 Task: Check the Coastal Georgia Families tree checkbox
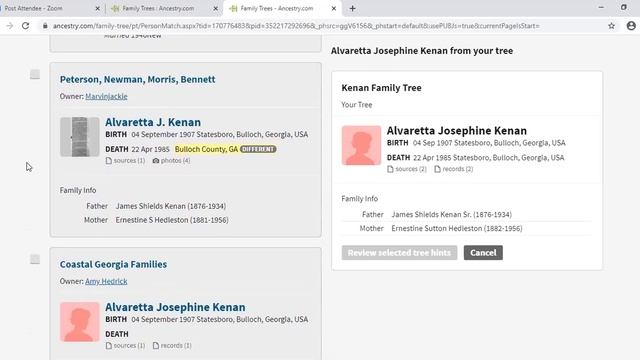point(35,259)
